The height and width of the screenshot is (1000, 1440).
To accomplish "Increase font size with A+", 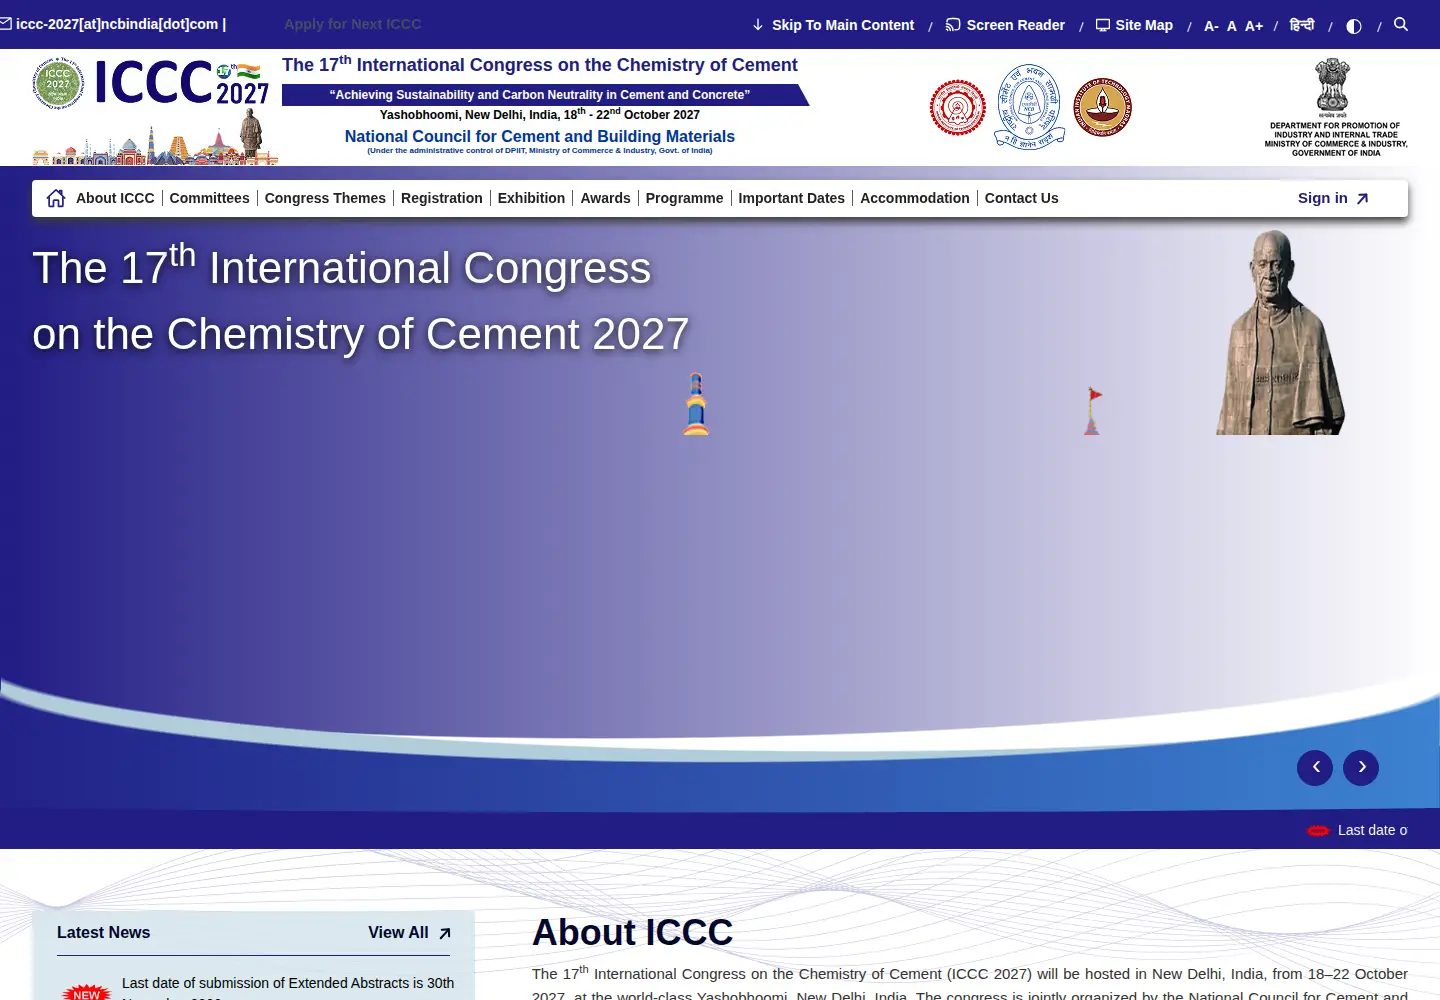I will coord(1254,26).
